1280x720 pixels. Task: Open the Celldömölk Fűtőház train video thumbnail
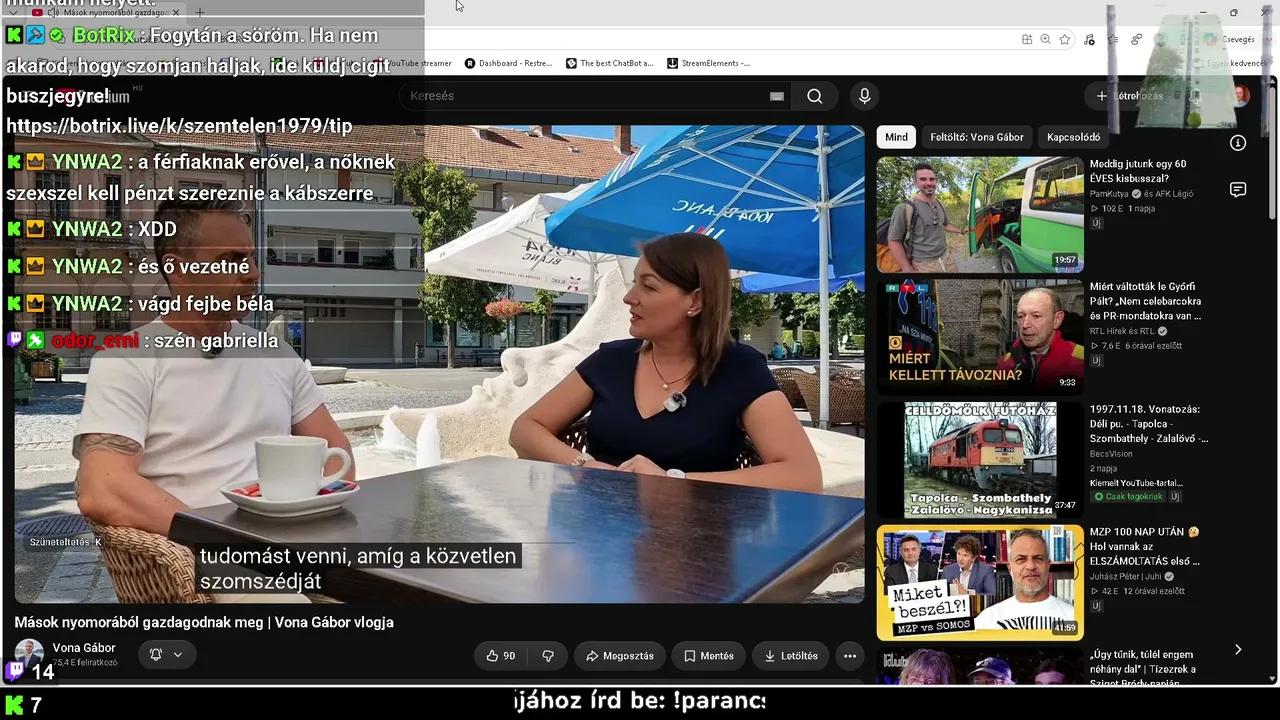click(x=980, y=460)
